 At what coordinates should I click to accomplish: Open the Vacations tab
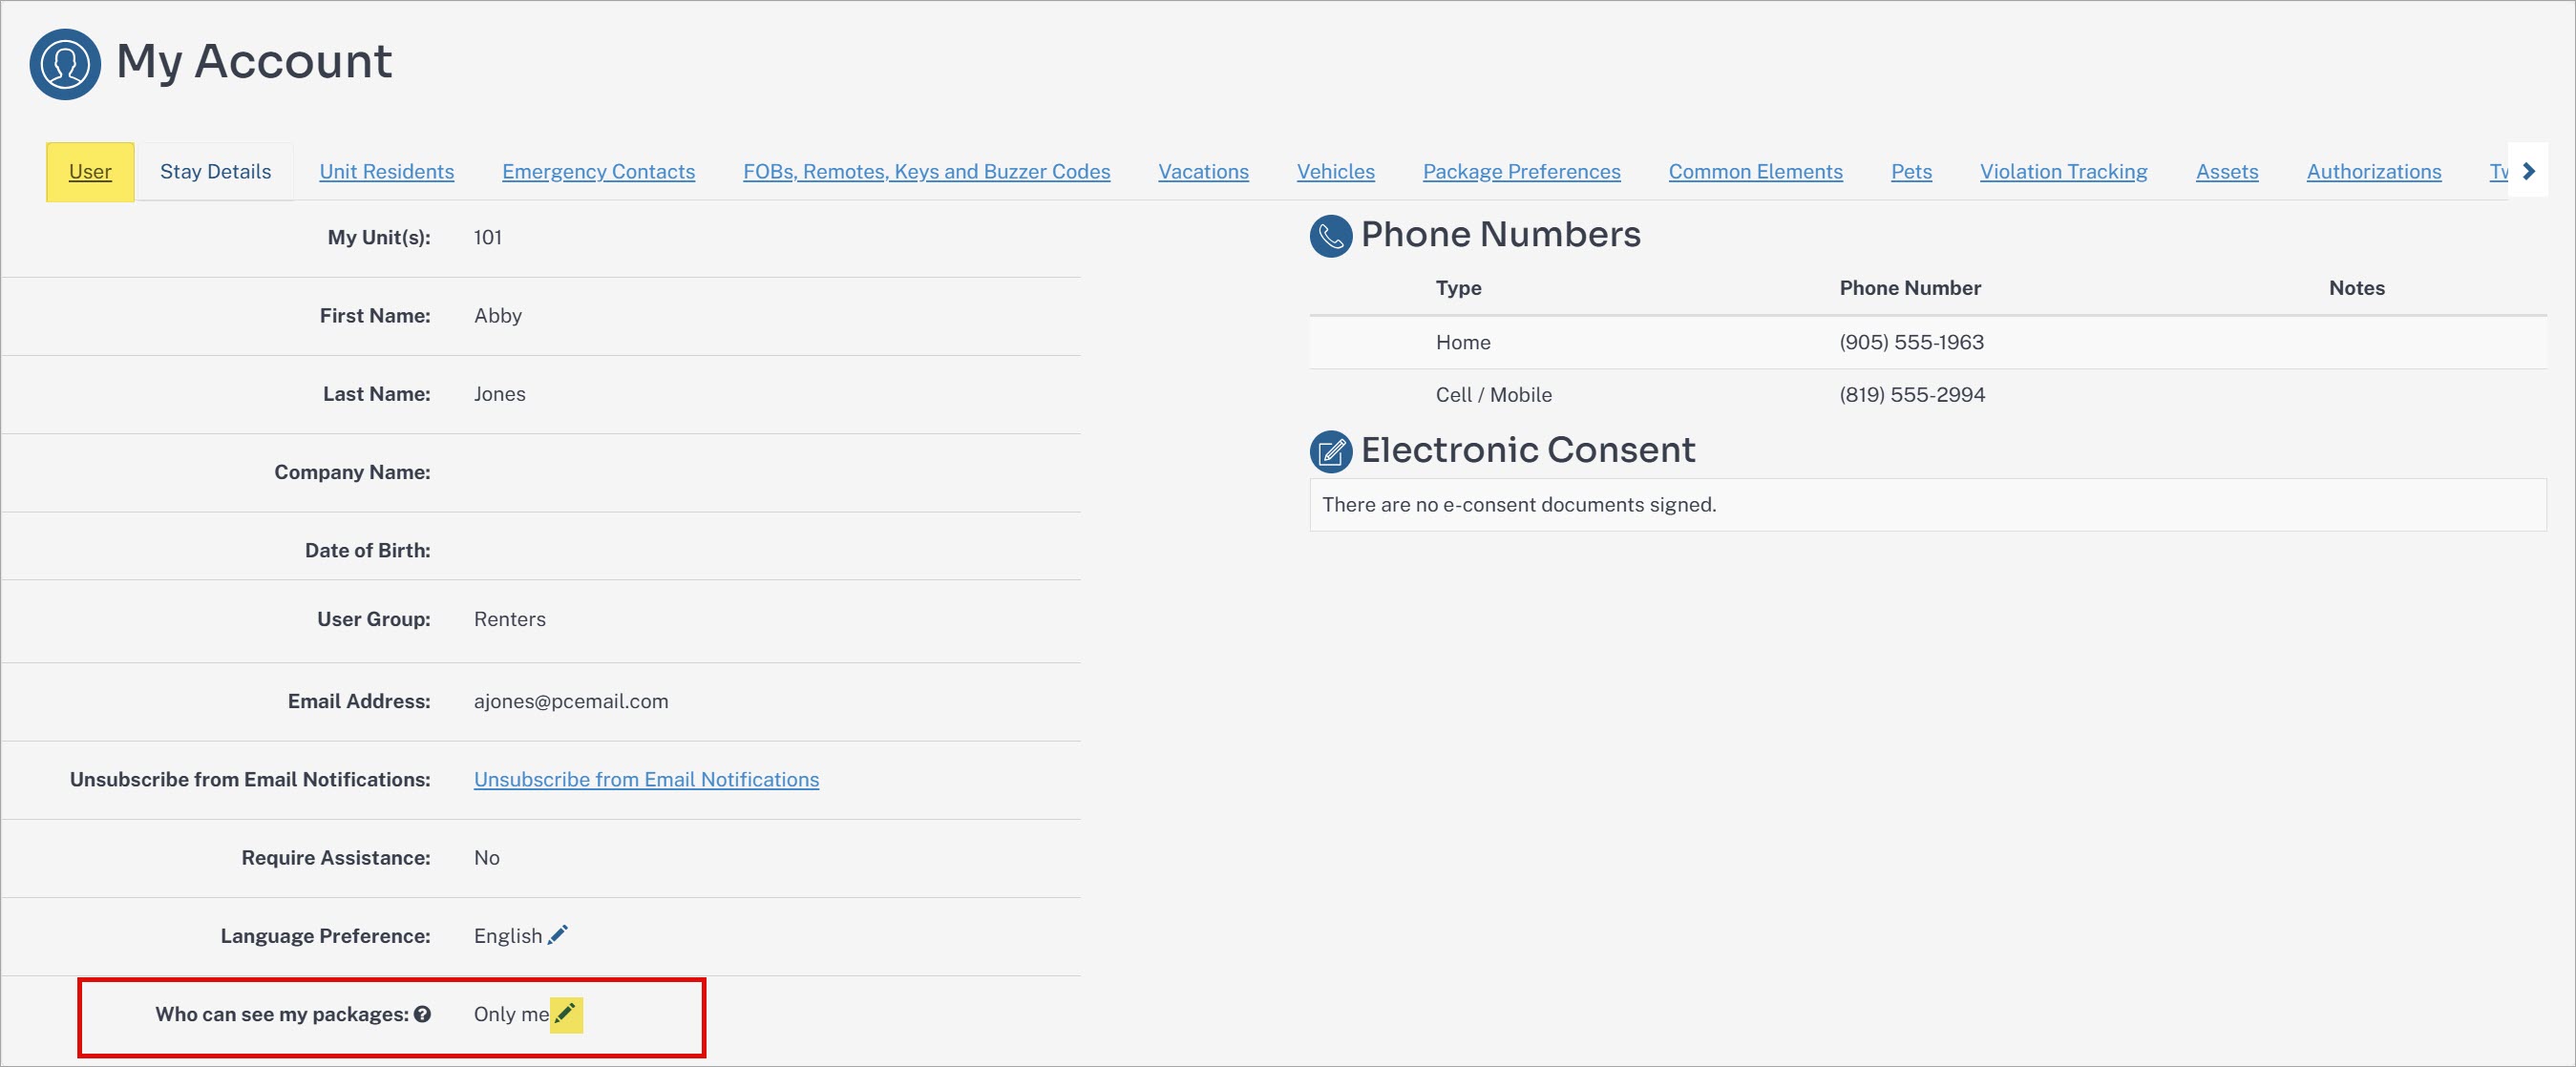[1203, 172]
